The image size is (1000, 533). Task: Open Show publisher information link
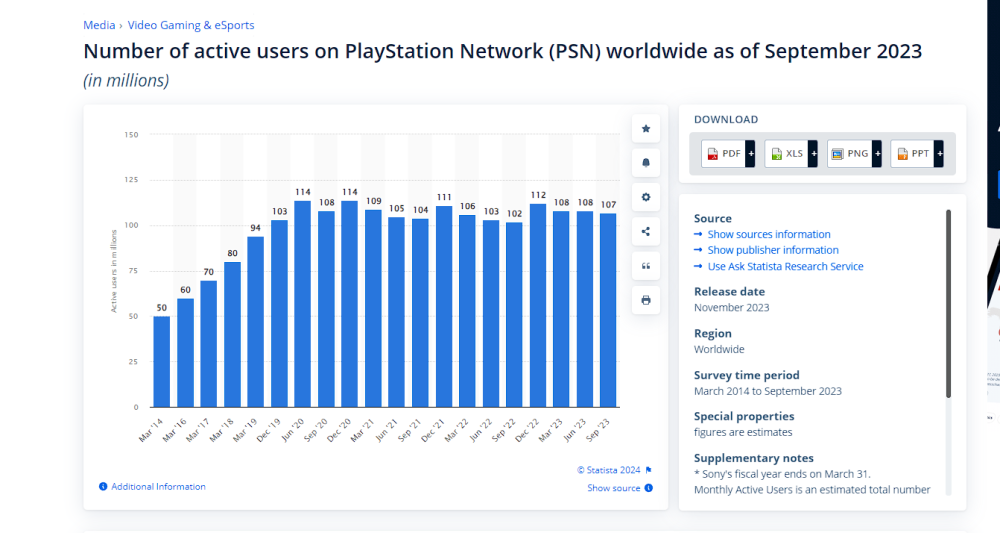[773, 250]
